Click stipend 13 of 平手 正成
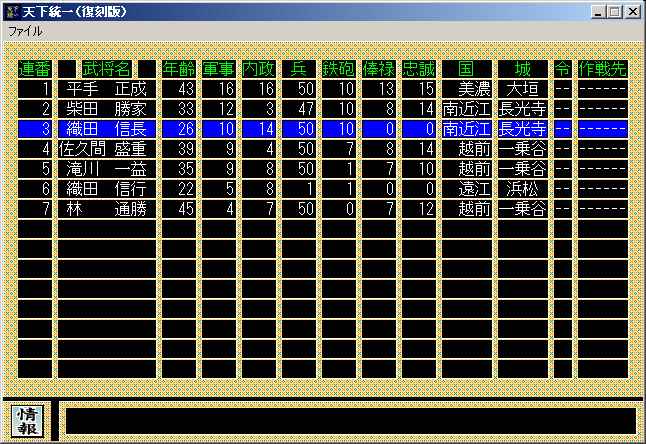The height and width of the screenshot is (444, 646). tap(379, 89)
